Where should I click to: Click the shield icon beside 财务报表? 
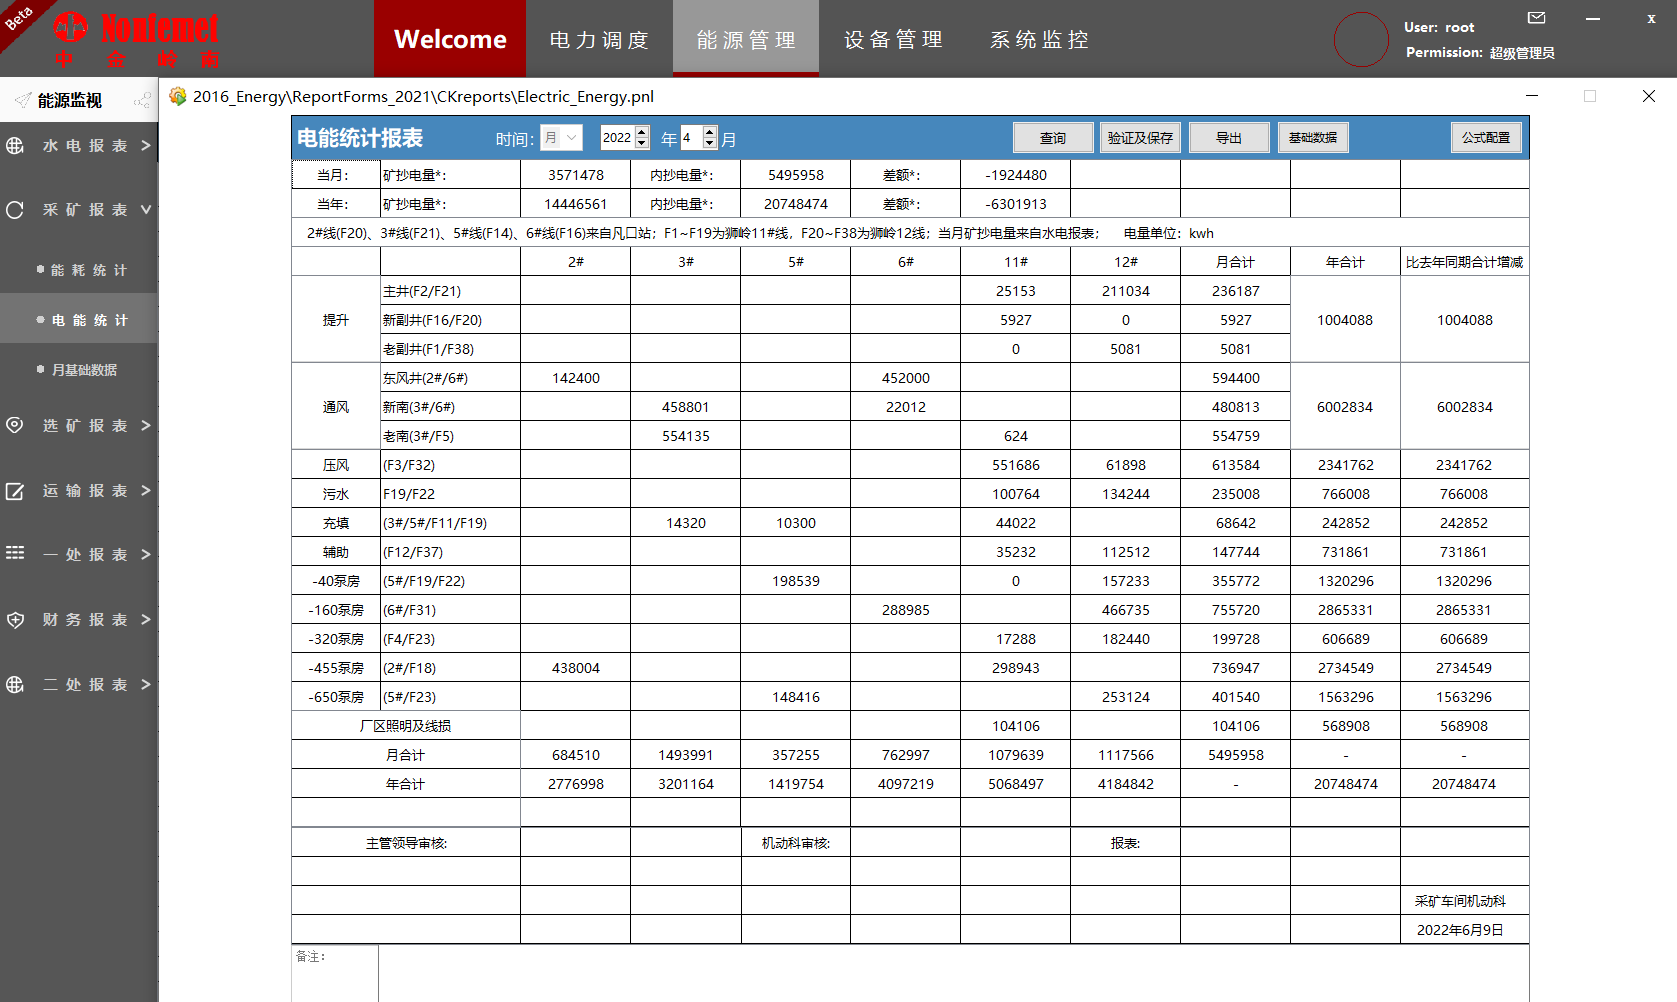(15, 620)
